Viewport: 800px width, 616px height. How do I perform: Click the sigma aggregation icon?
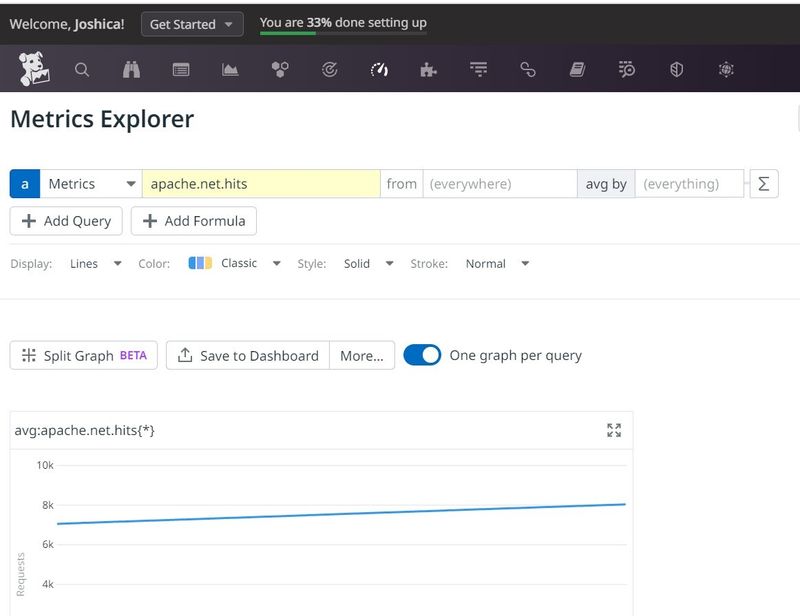[x=764, y=184]
